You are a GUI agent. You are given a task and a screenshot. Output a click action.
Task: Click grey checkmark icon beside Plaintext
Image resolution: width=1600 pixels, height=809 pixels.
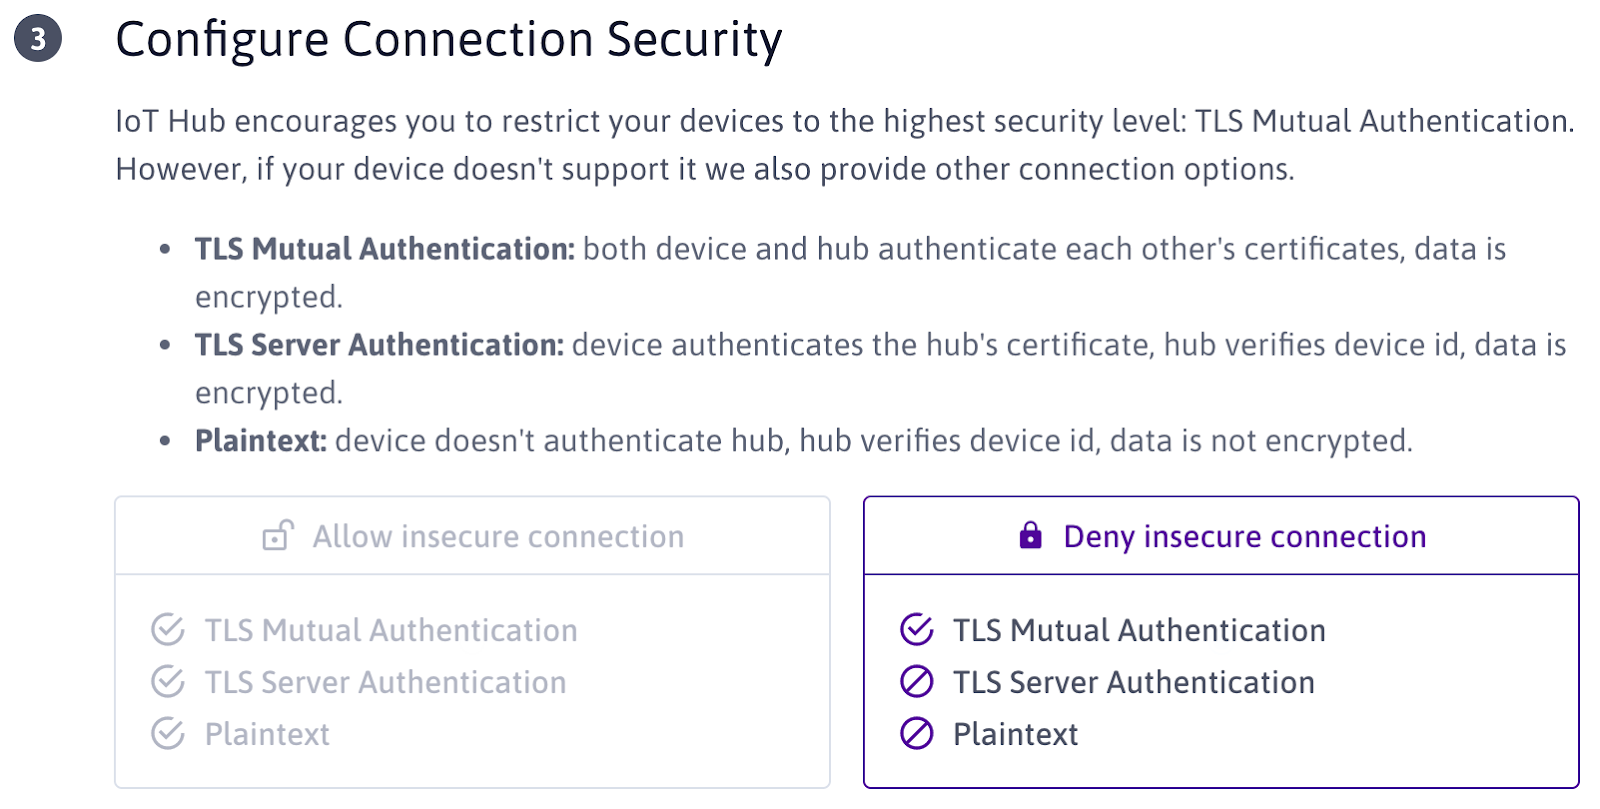point(168,734)
